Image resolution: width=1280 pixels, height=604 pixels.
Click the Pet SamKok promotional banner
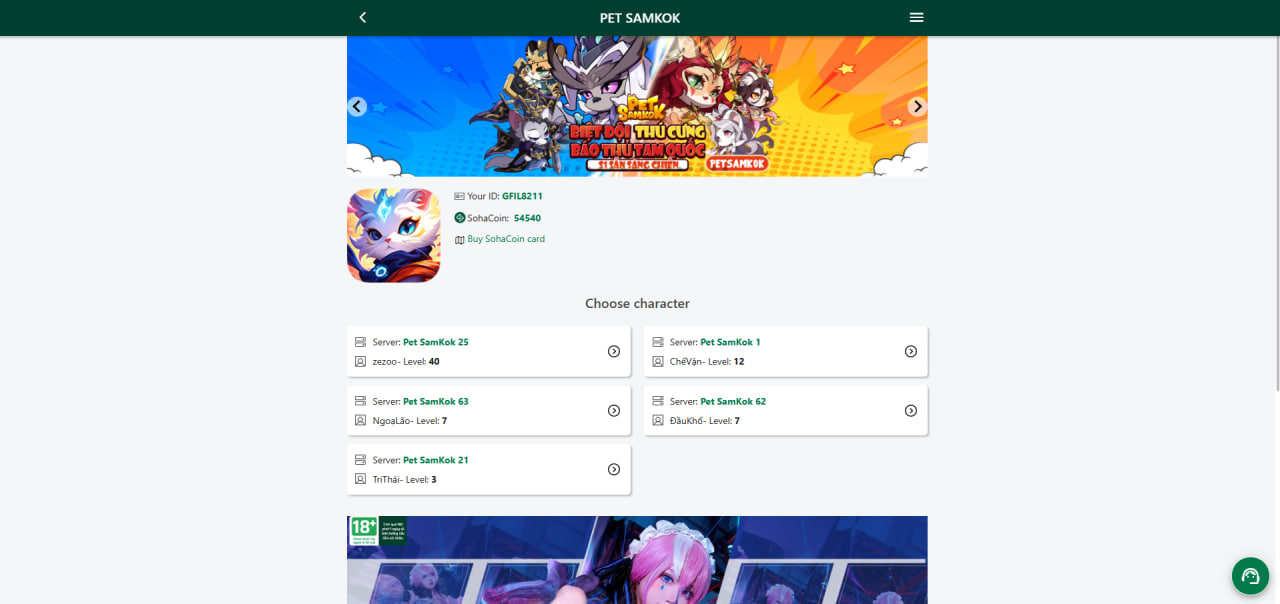[637, 107]
